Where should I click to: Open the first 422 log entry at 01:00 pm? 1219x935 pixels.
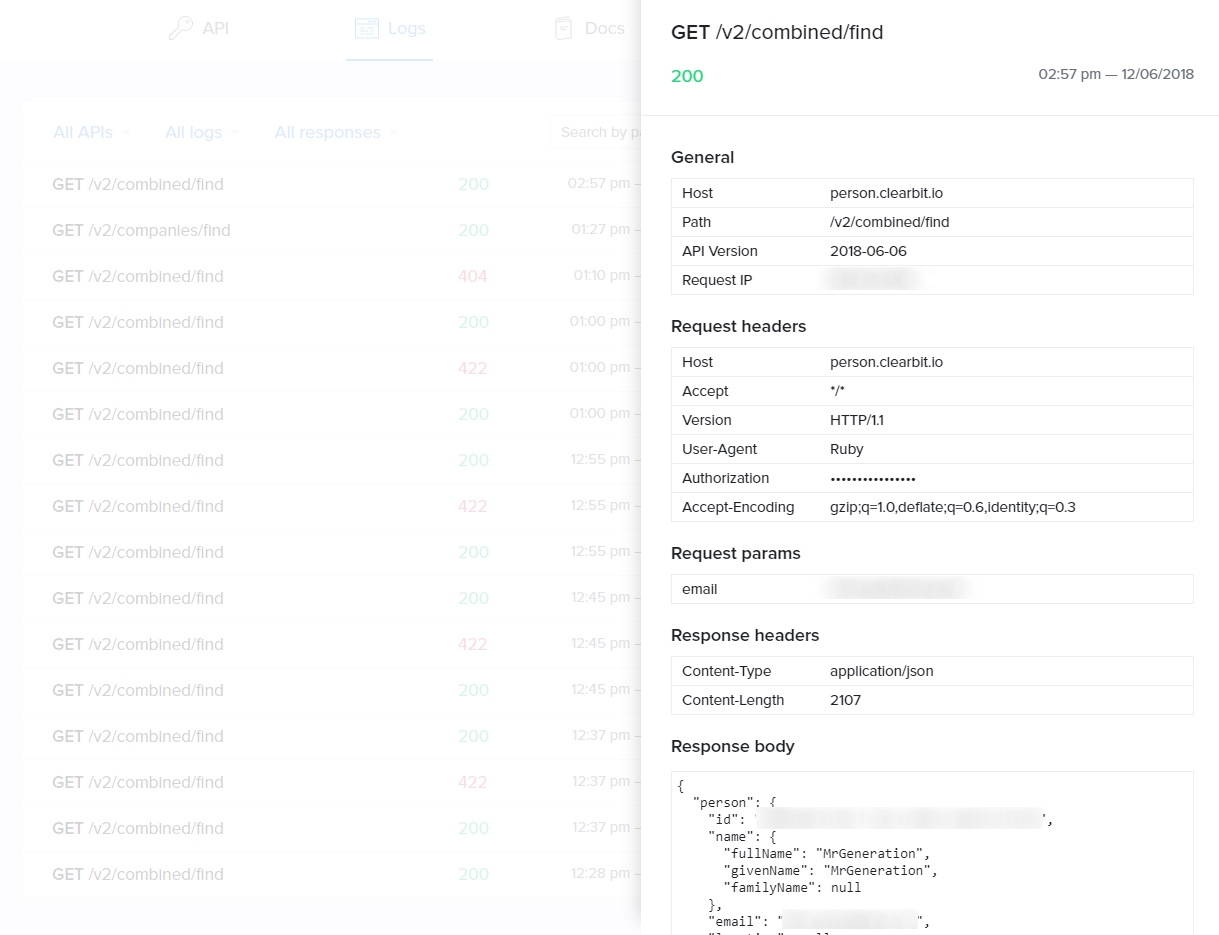(x=331, y=368)
